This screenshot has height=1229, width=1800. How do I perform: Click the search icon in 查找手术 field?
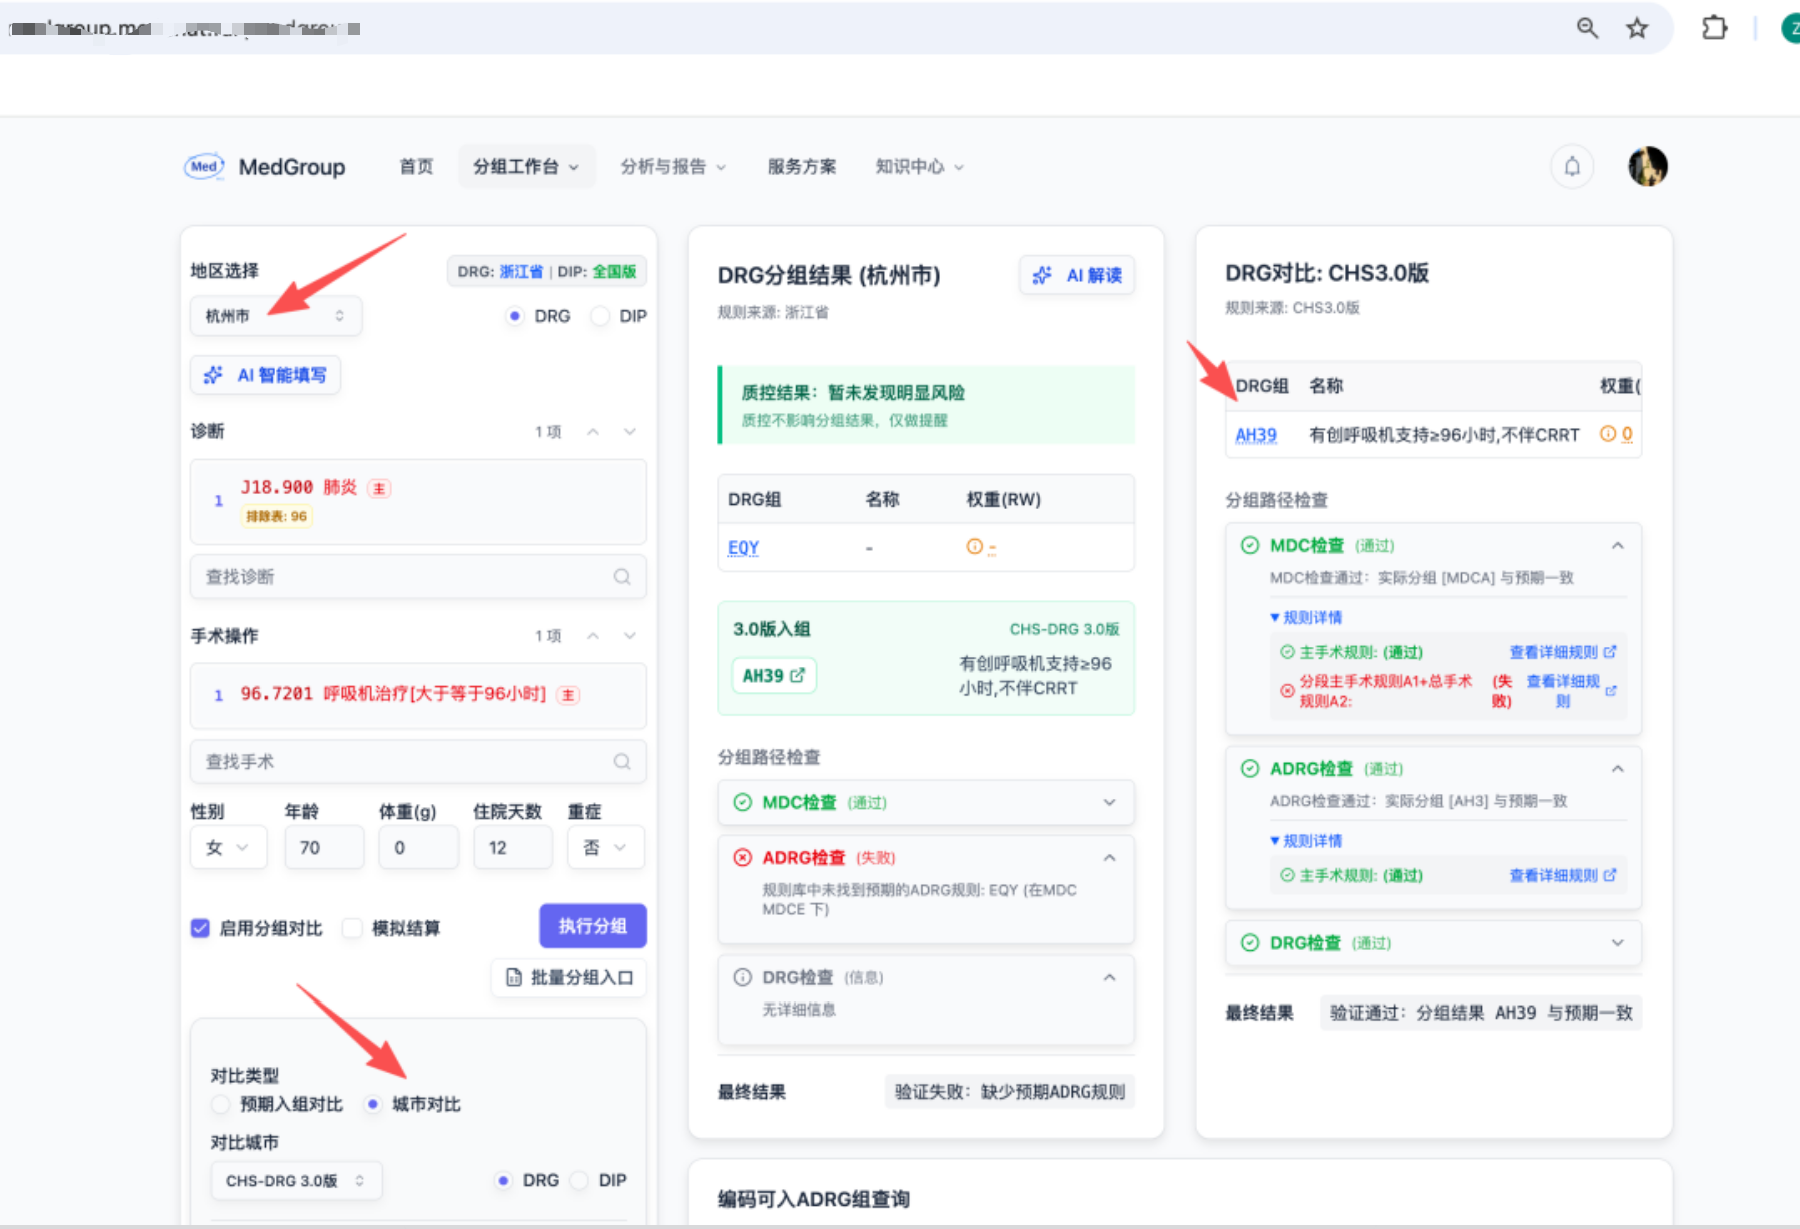tap(622, 762)
